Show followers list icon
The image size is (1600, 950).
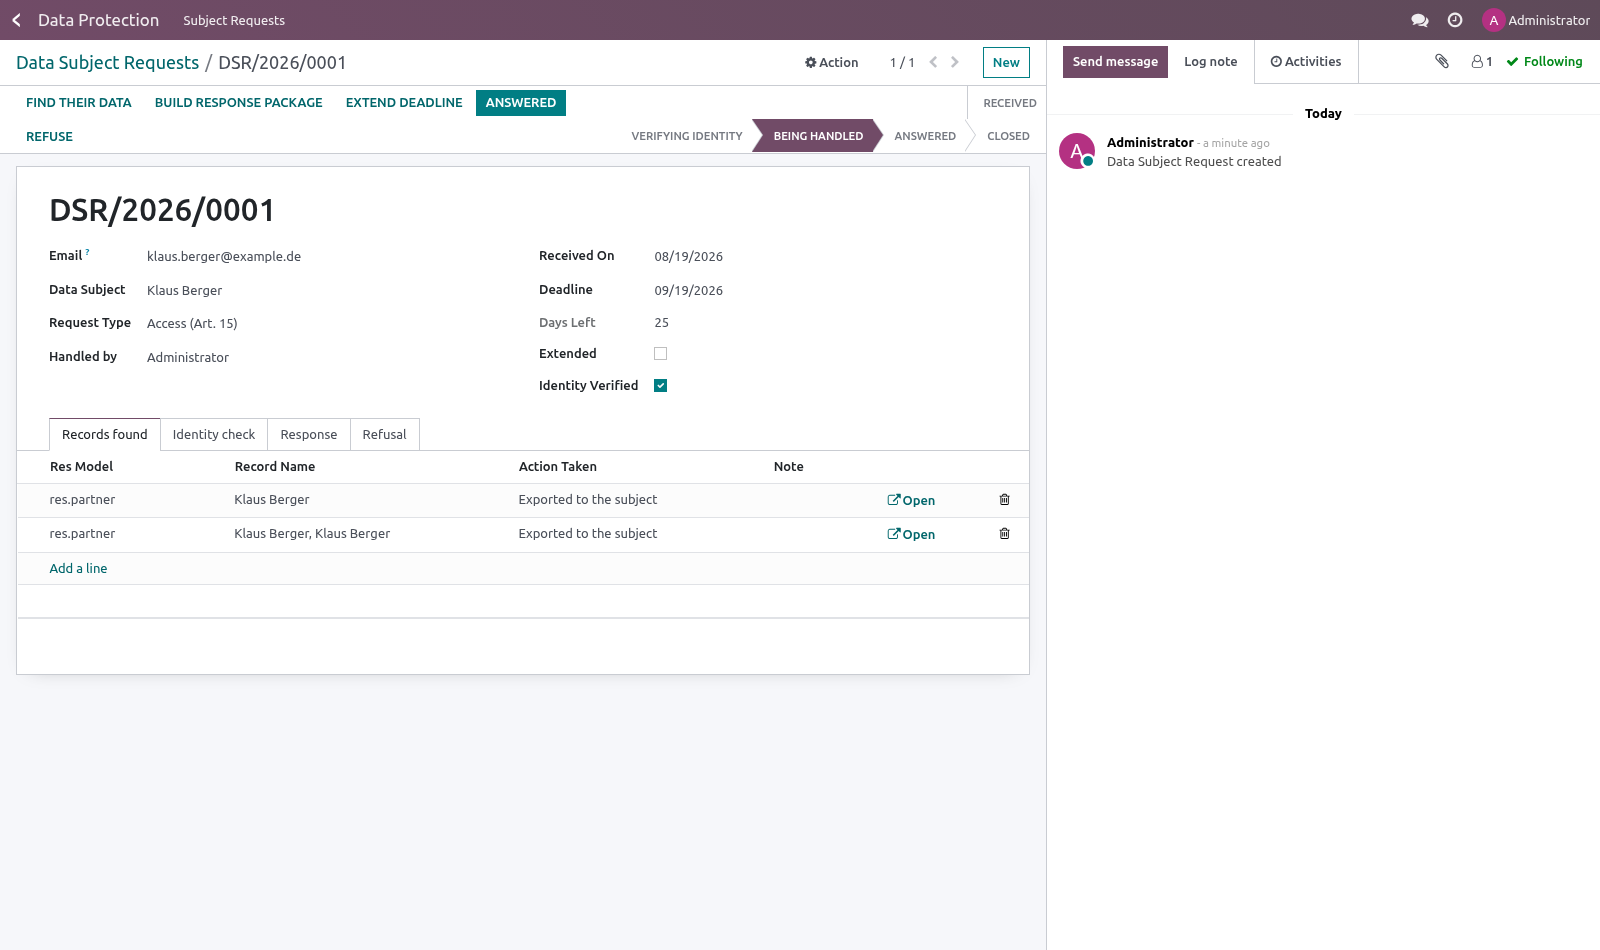[x=1482, y=62]
